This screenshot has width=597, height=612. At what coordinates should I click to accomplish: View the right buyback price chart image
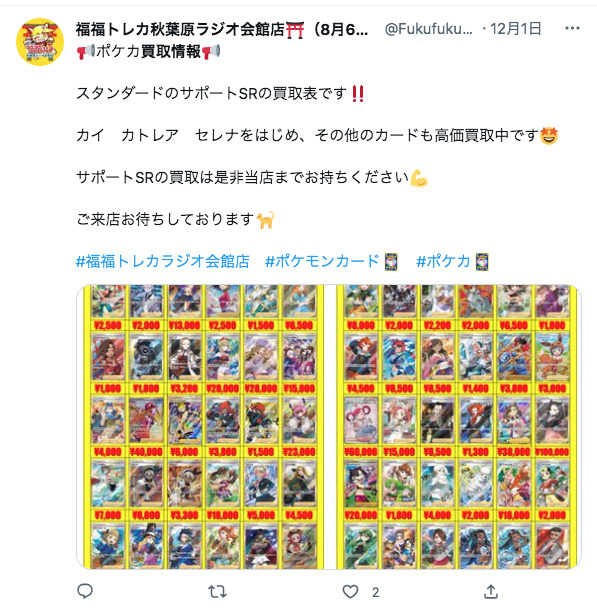click(x=458, y=426)
